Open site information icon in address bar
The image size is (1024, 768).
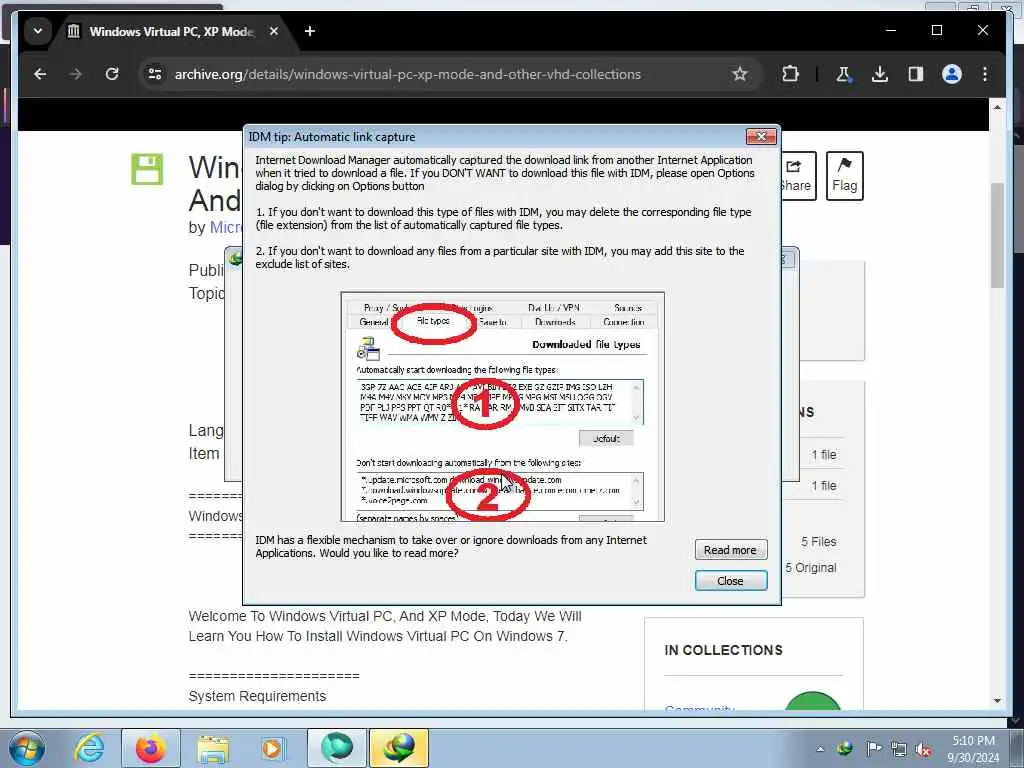pos(155,74)
